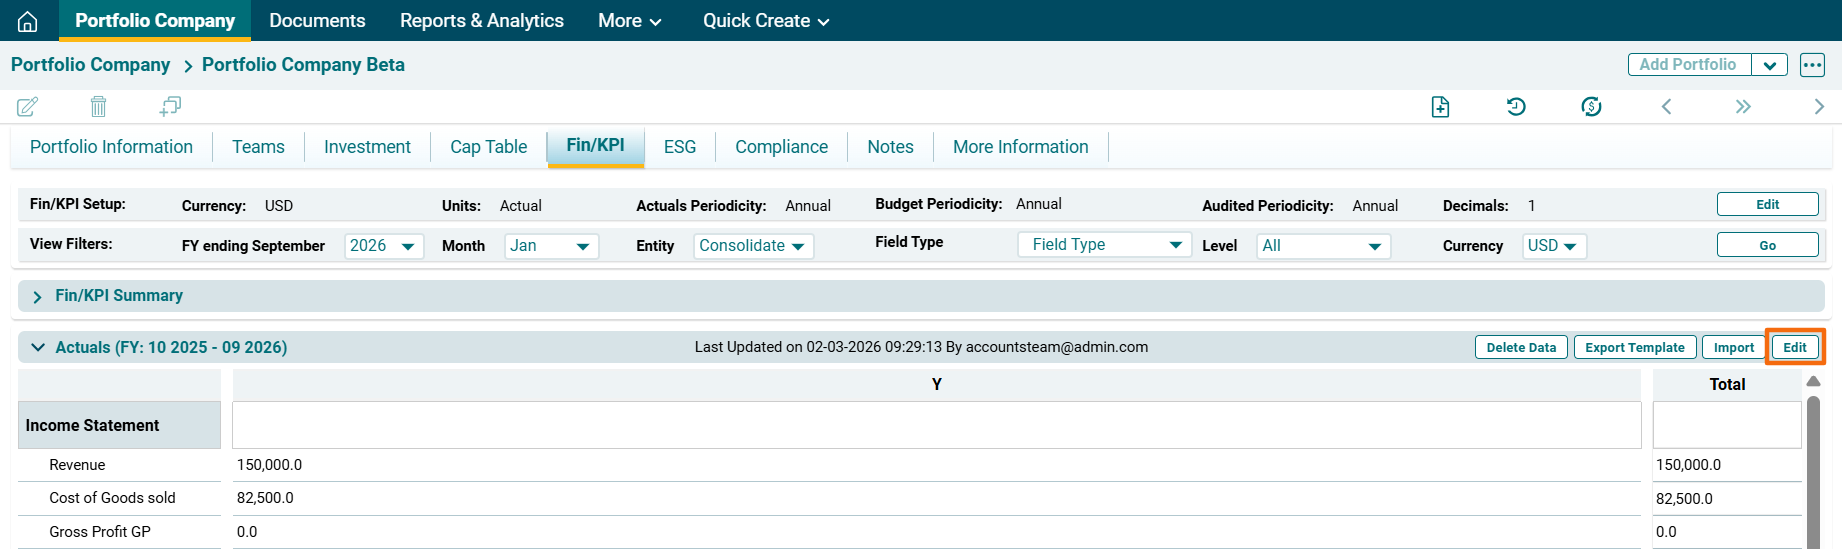Click the trash delete icon

[98, 106]
